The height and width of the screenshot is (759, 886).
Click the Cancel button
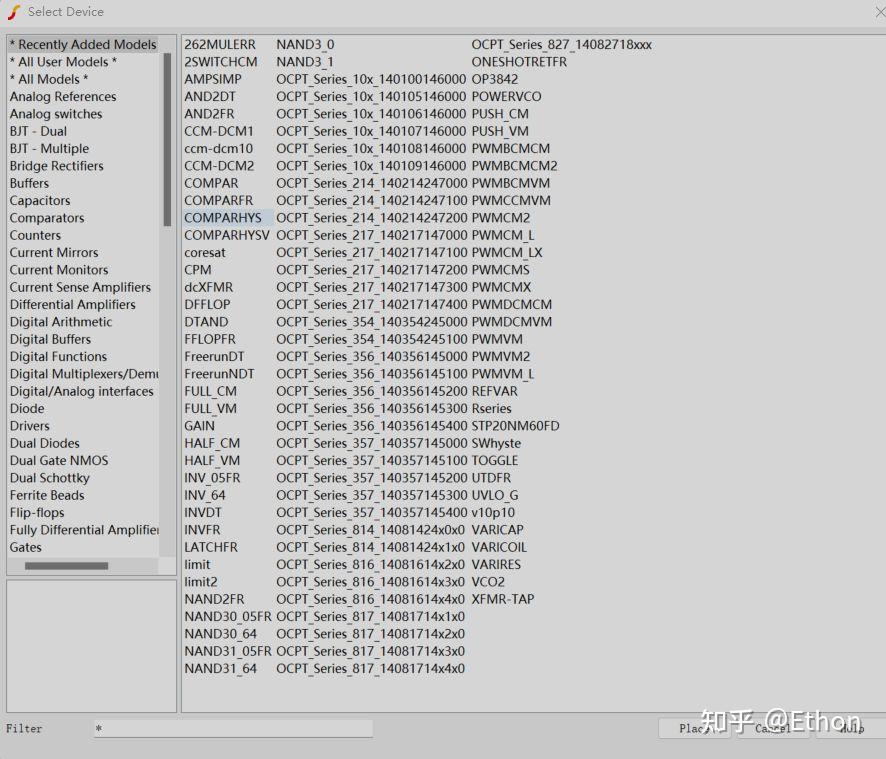click(773, 728)
